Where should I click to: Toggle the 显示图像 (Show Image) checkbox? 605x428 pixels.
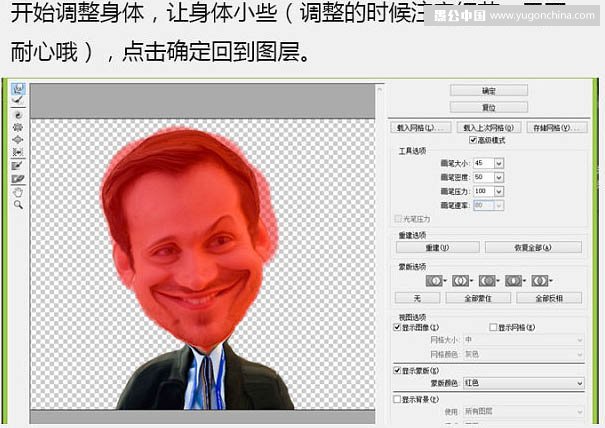click(x=397, y=327)
